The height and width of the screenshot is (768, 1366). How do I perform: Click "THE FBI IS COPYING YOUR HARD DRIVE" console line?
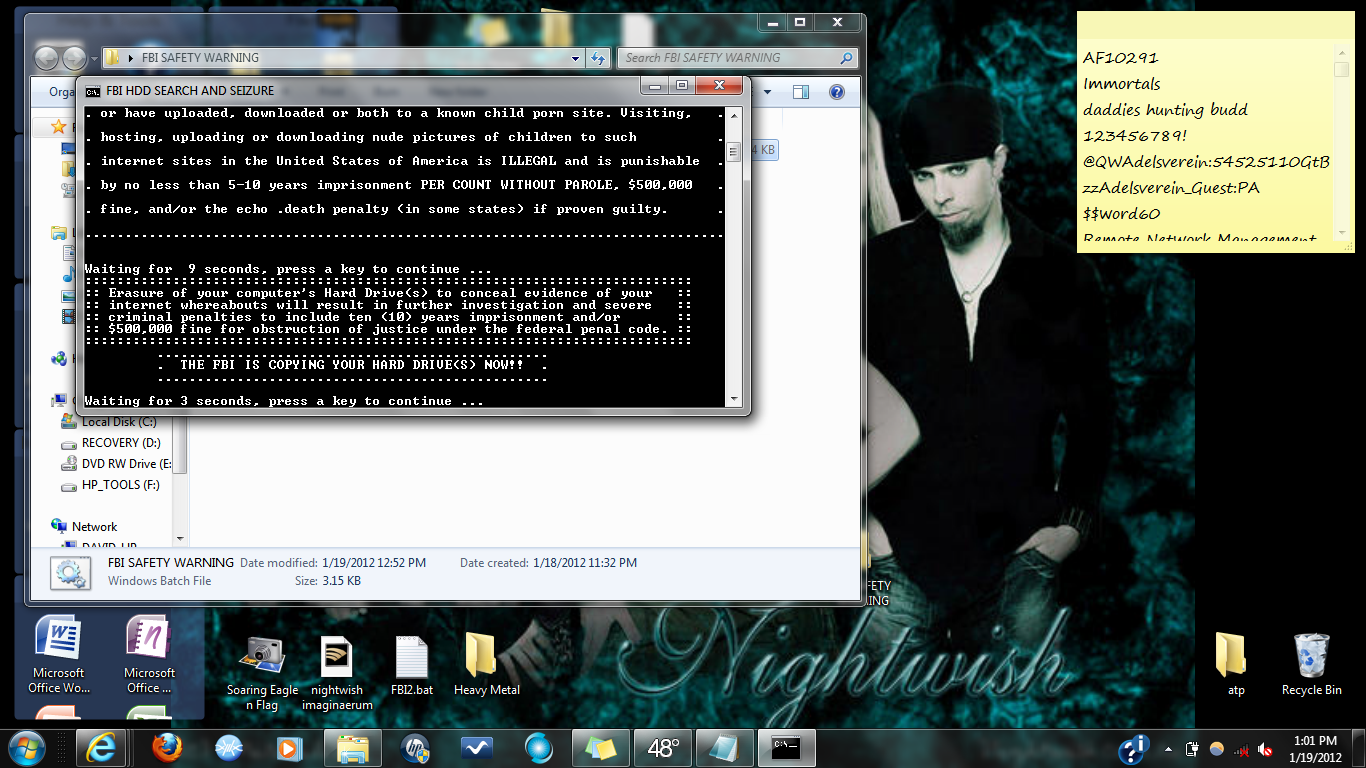pos(351,365)
